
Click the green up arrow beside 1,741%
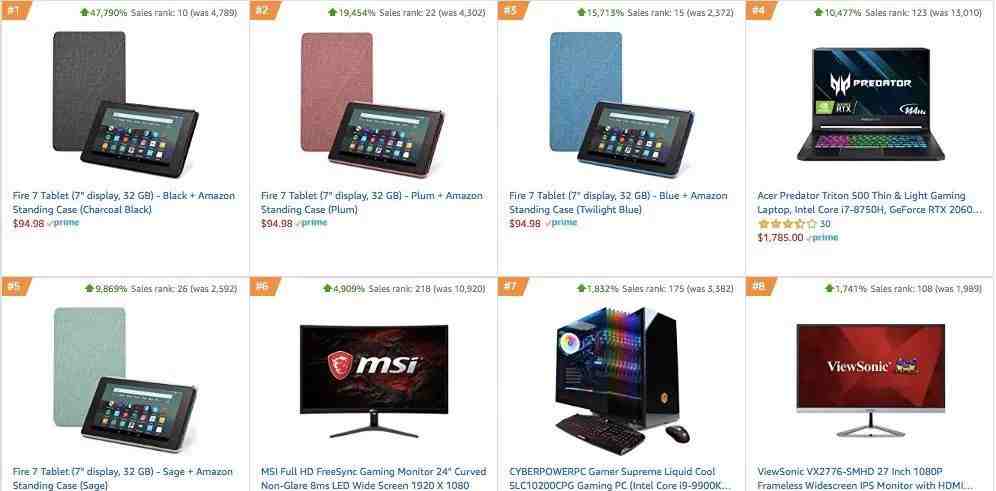point(829,288)
